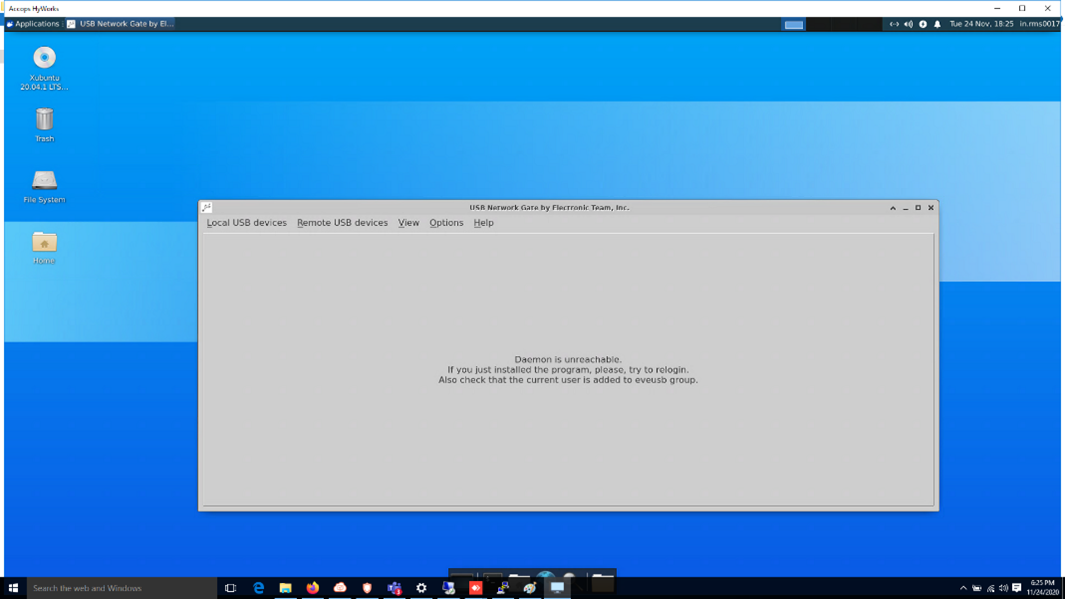Click the notification bell in Xubuntu panel
The height and width of the screenshot is (599, 1065).
coord(937,24)
